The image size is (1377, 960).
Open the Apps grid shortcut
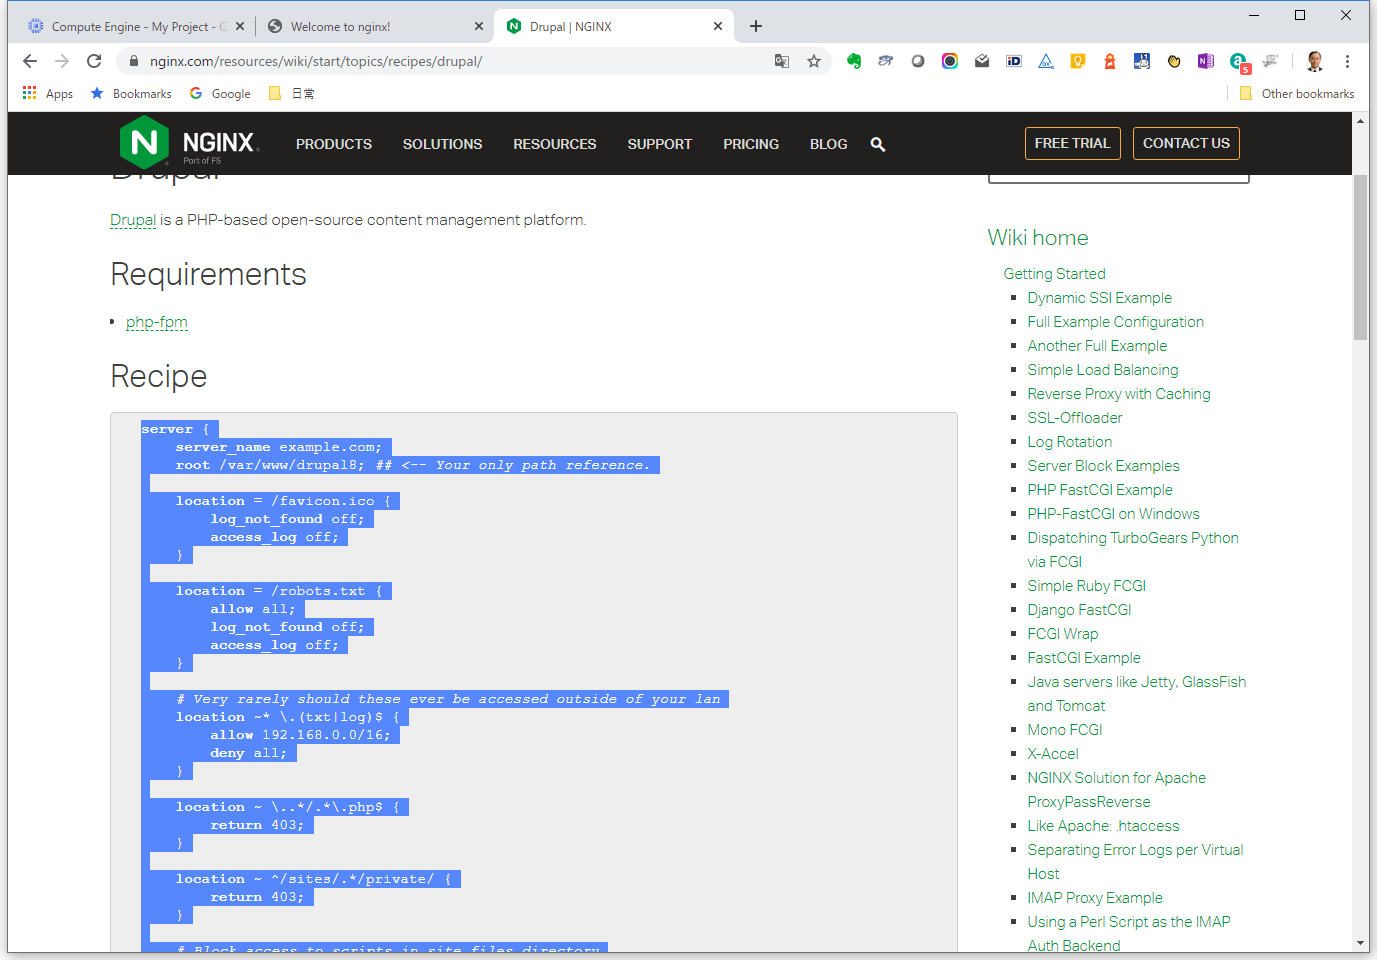(x=48, y=93)
